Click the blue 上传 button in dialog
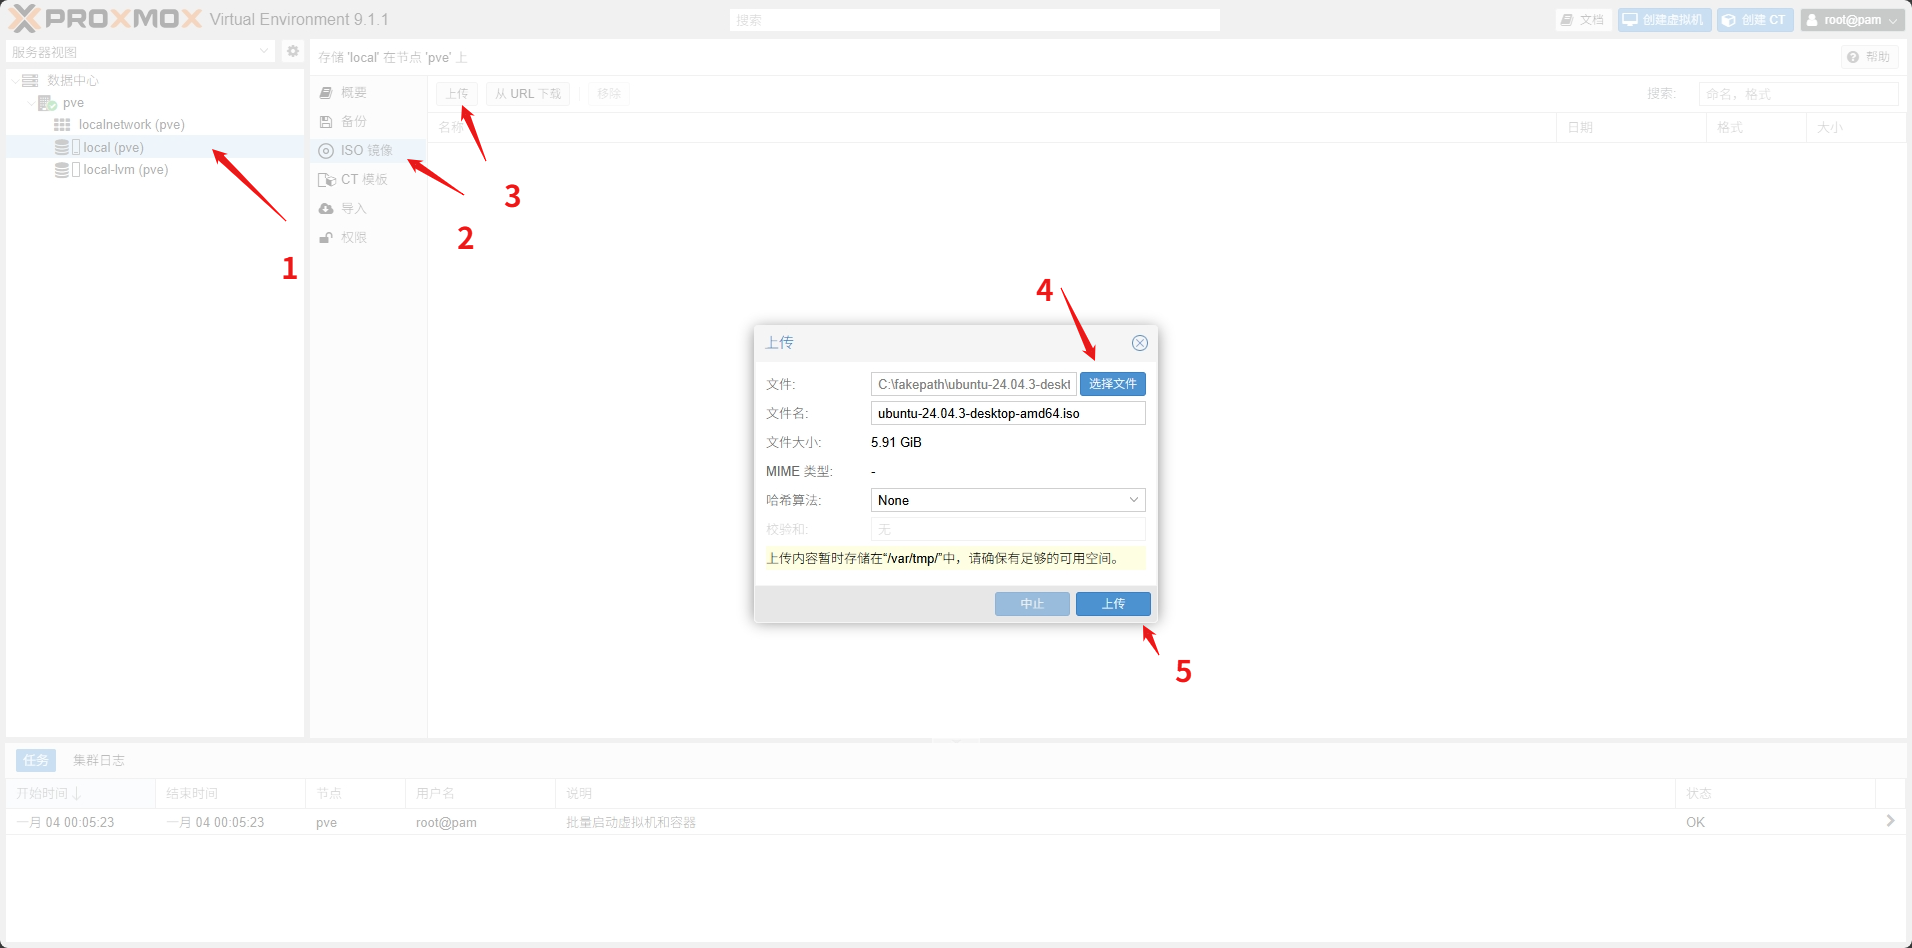This screenshot has width=1912, height=948. tap(1112, 604)
